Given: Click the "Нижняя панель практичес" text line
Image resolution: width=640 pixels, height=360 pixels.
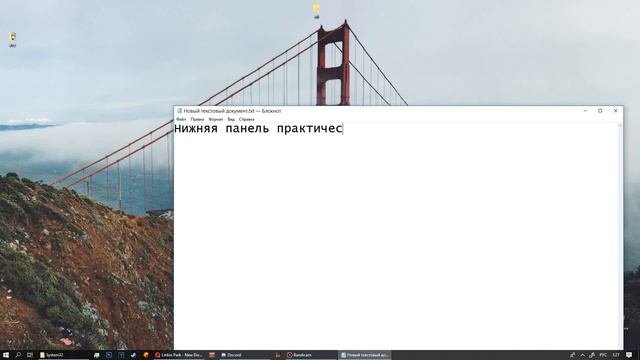Looking at the screenshot, I should 258,129.
